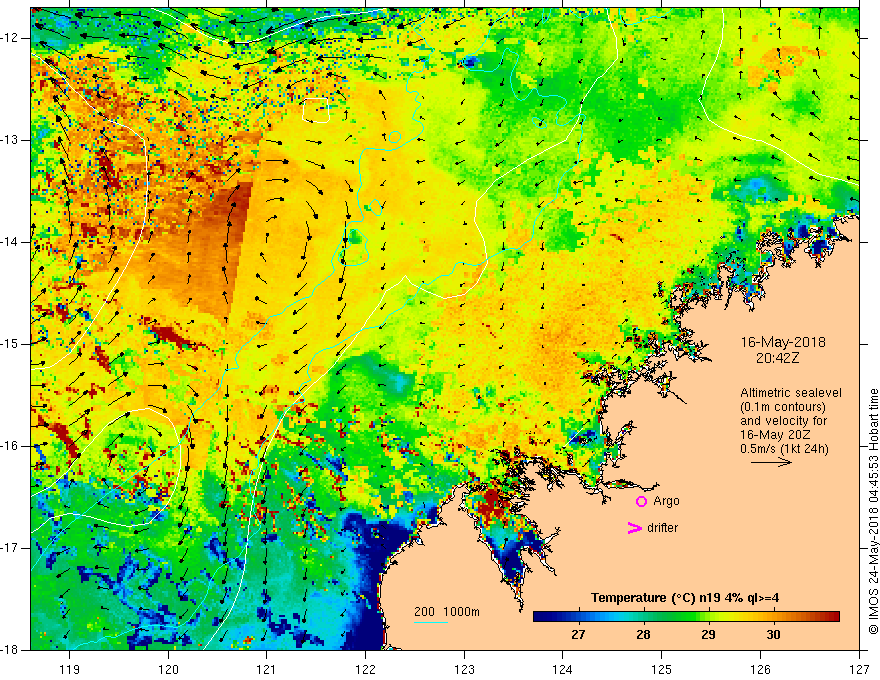The height and width of the screenshot is (680, 880).
Task: Click the 'Temperature (°C) n19 4% ql>=4' title
Action: (x=685, y=598)
